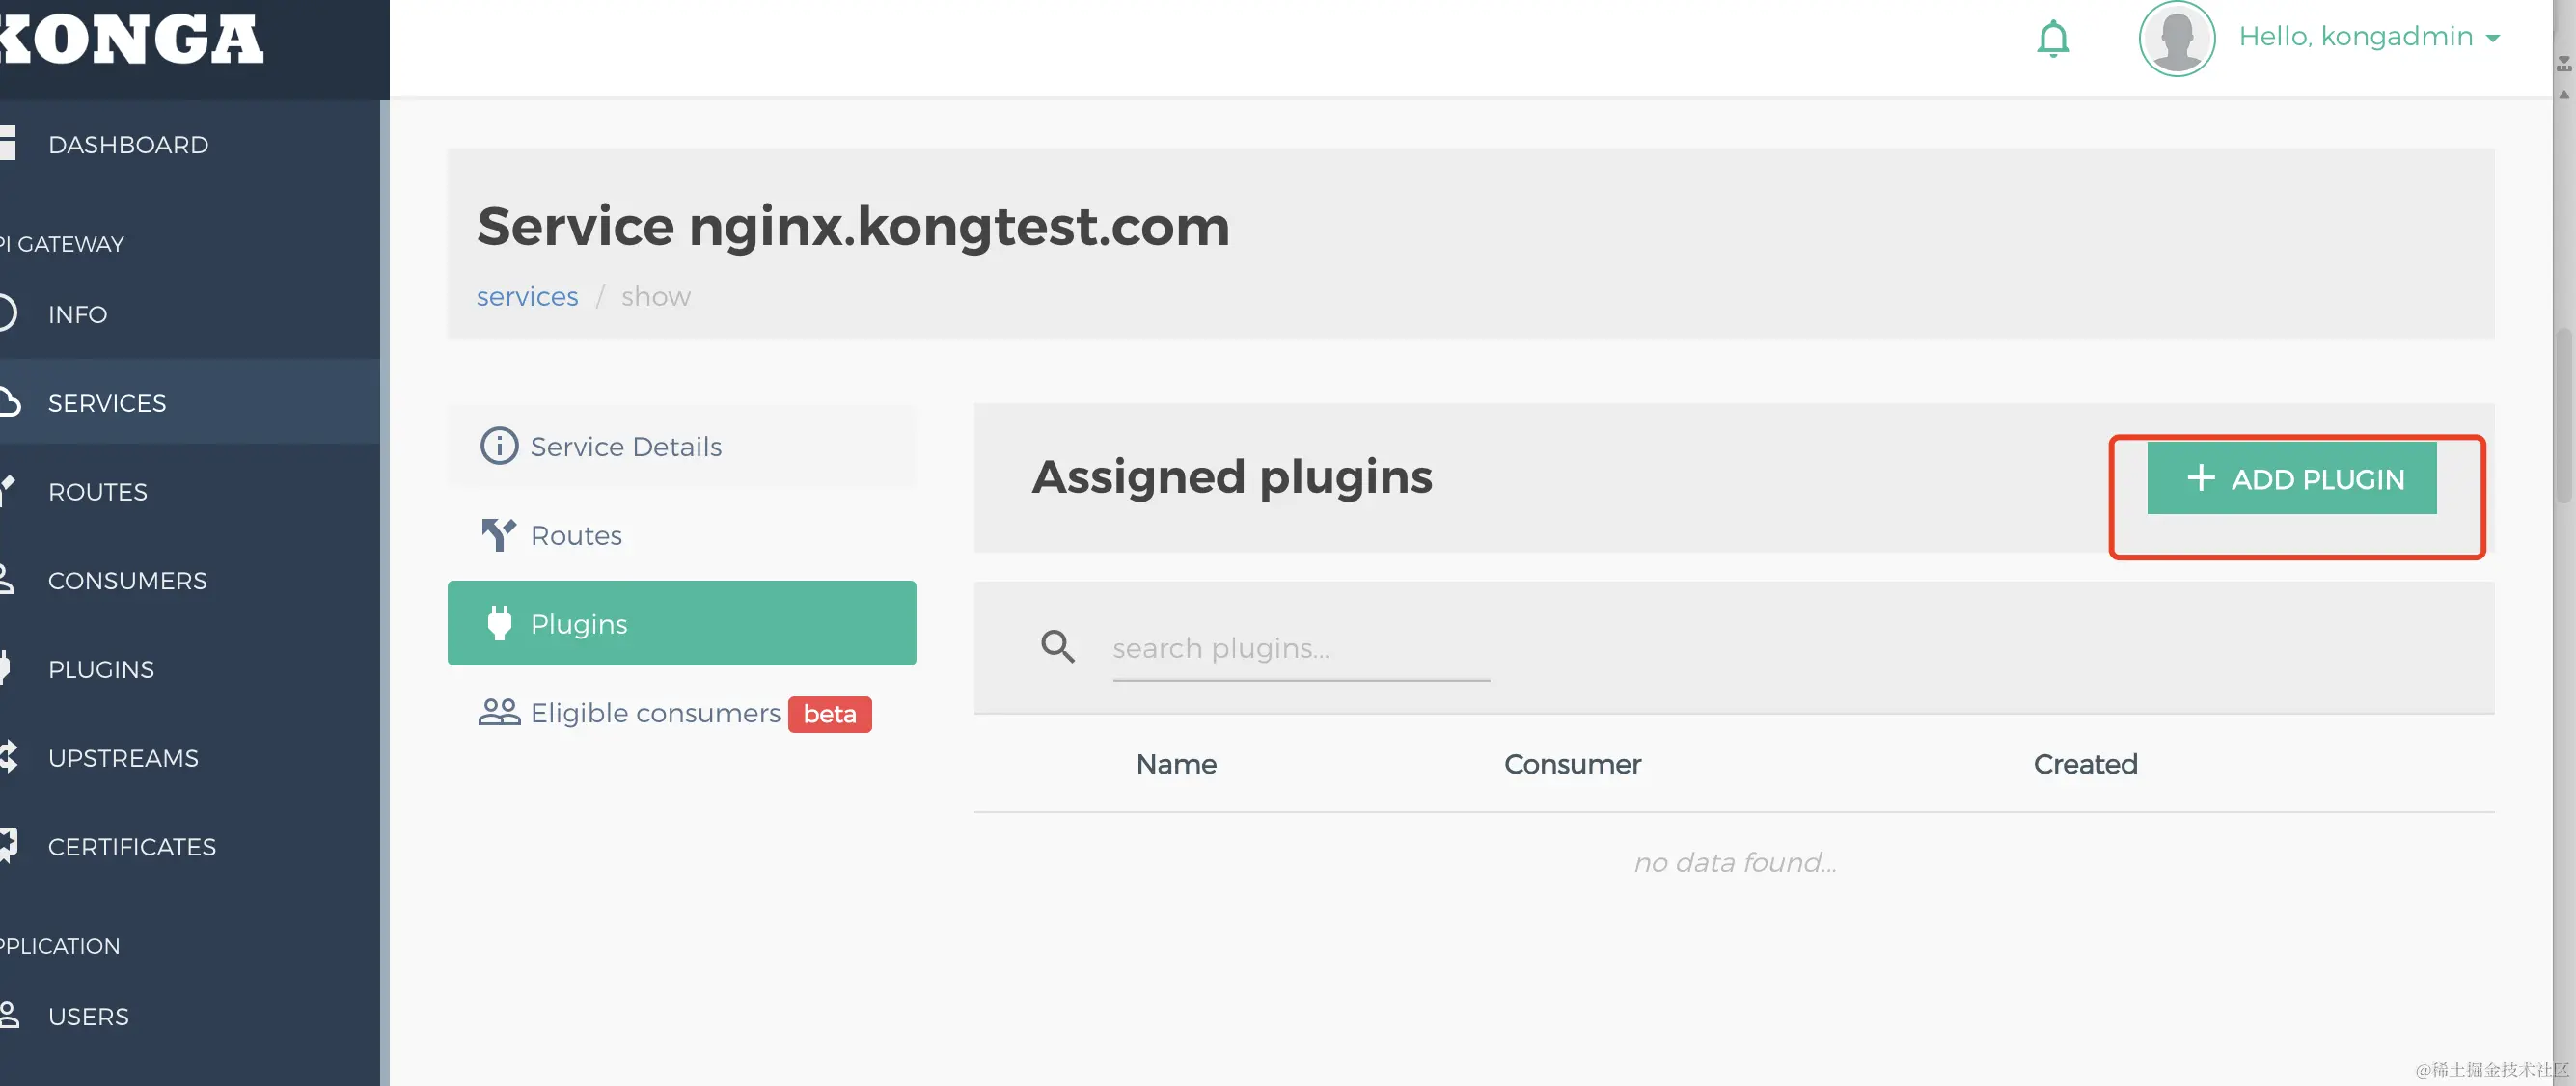The height and width of the screenshot is (1086, 2576).
Task: Sort plugins by the Created column
Action: coord(2084,764)
